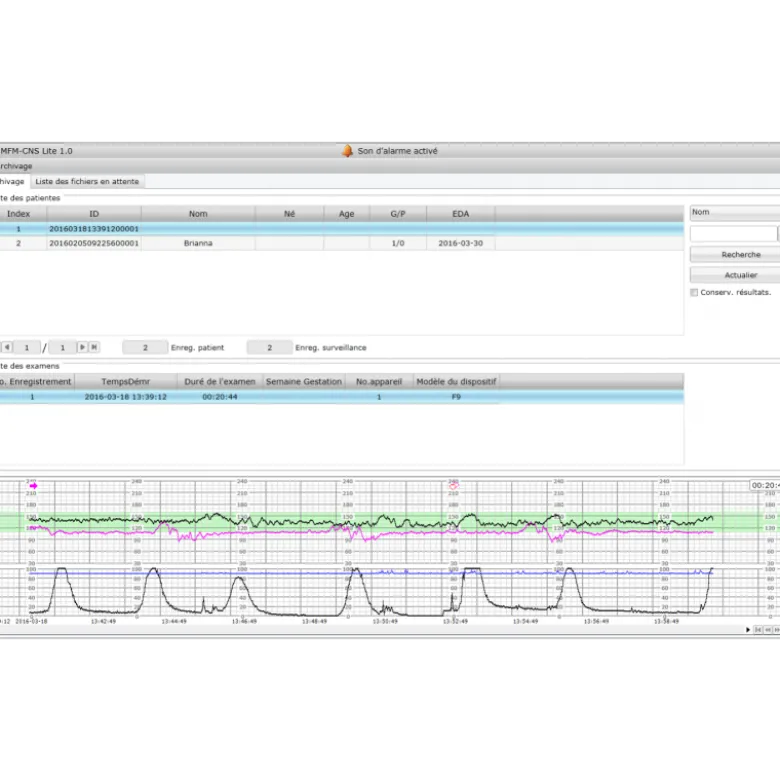Click the alarm bell icon

[x=347, y=151]
